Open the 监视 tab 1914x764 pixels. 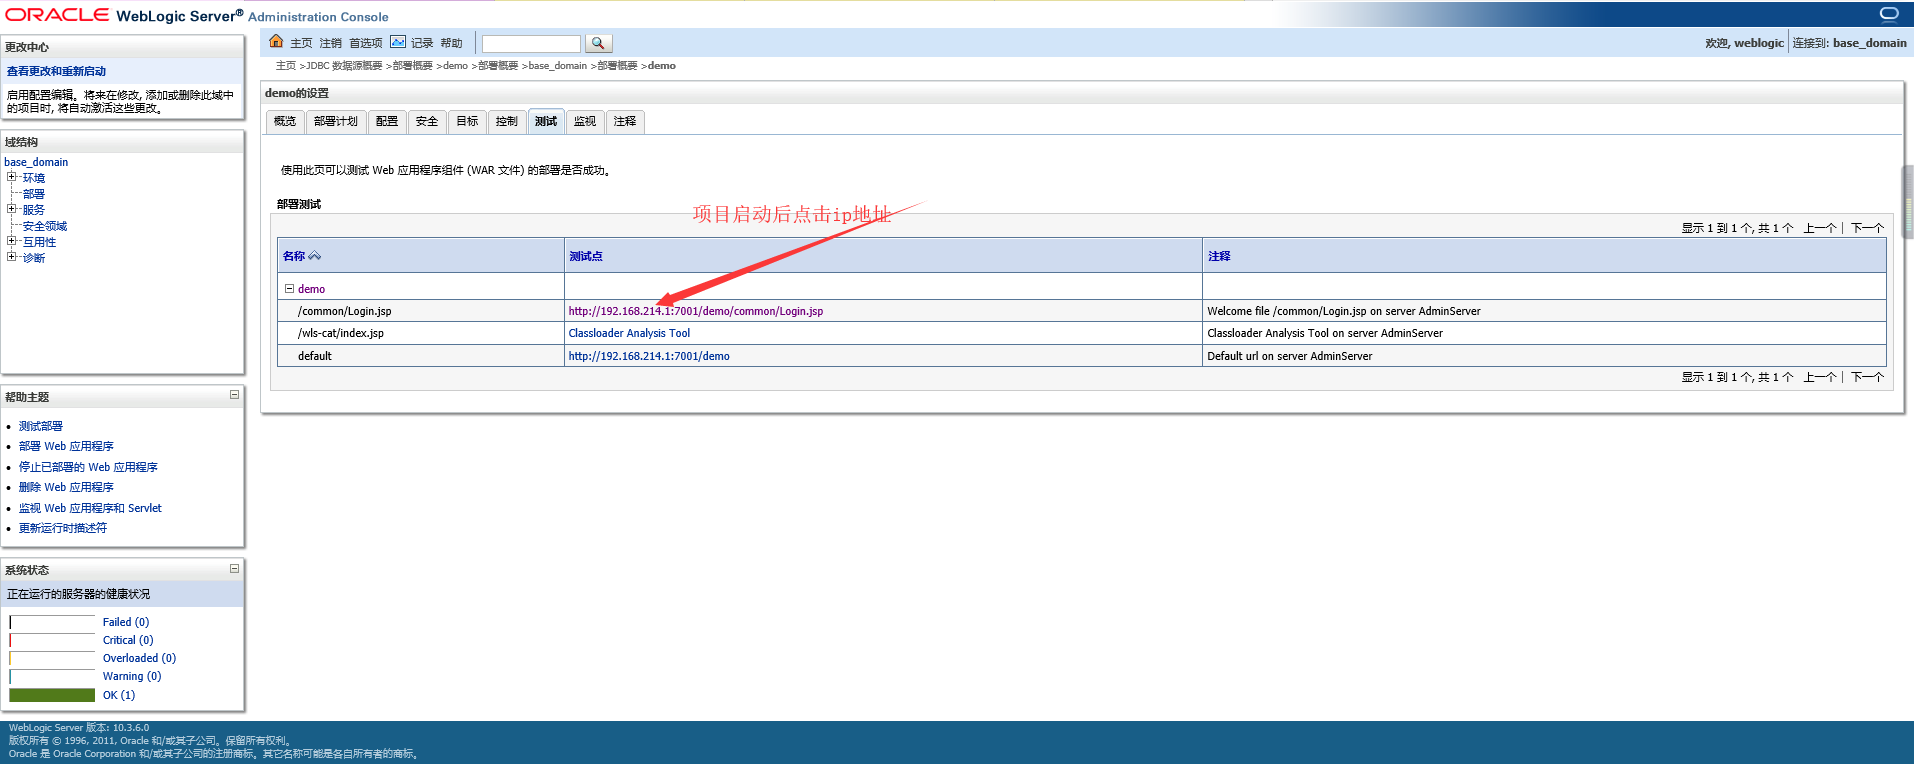[585, 121]
